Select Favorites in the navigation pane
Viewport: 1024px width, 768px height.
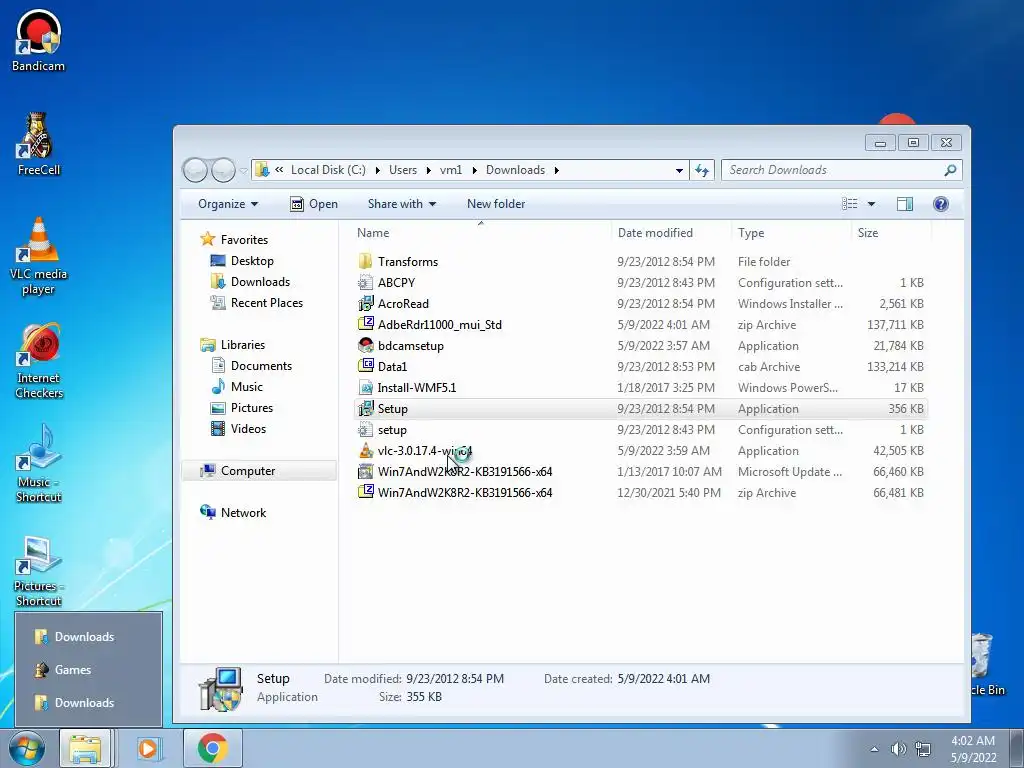pyautogui.click(x=234, y=240)
